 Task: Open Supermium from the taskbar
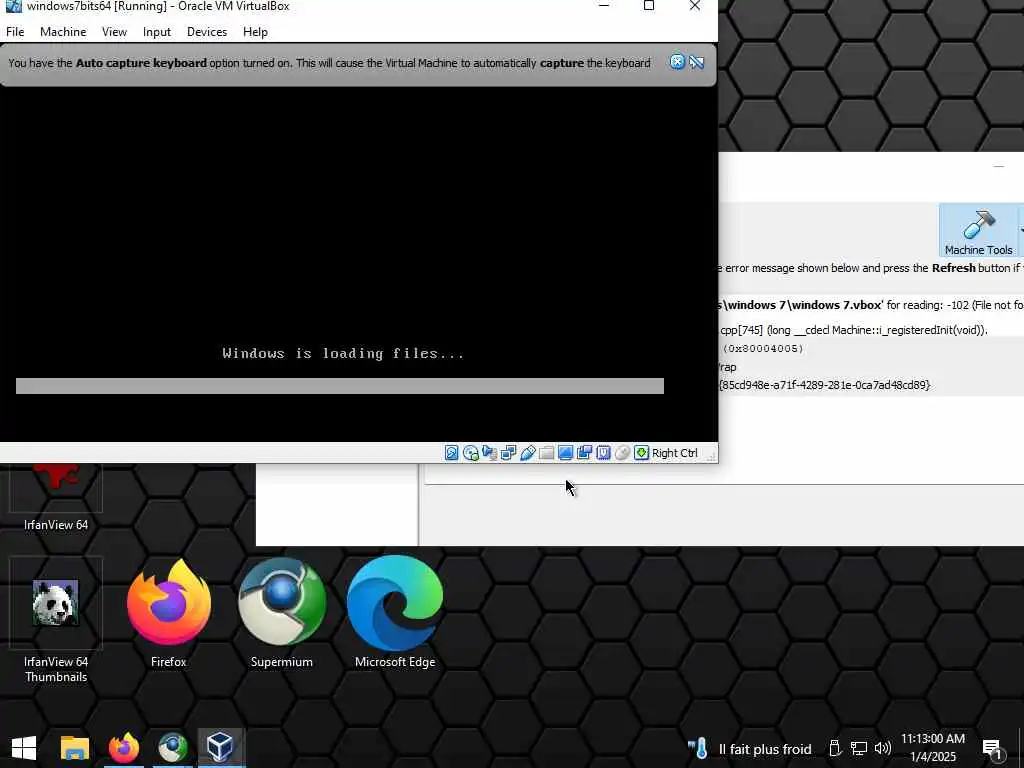(172, 748)
